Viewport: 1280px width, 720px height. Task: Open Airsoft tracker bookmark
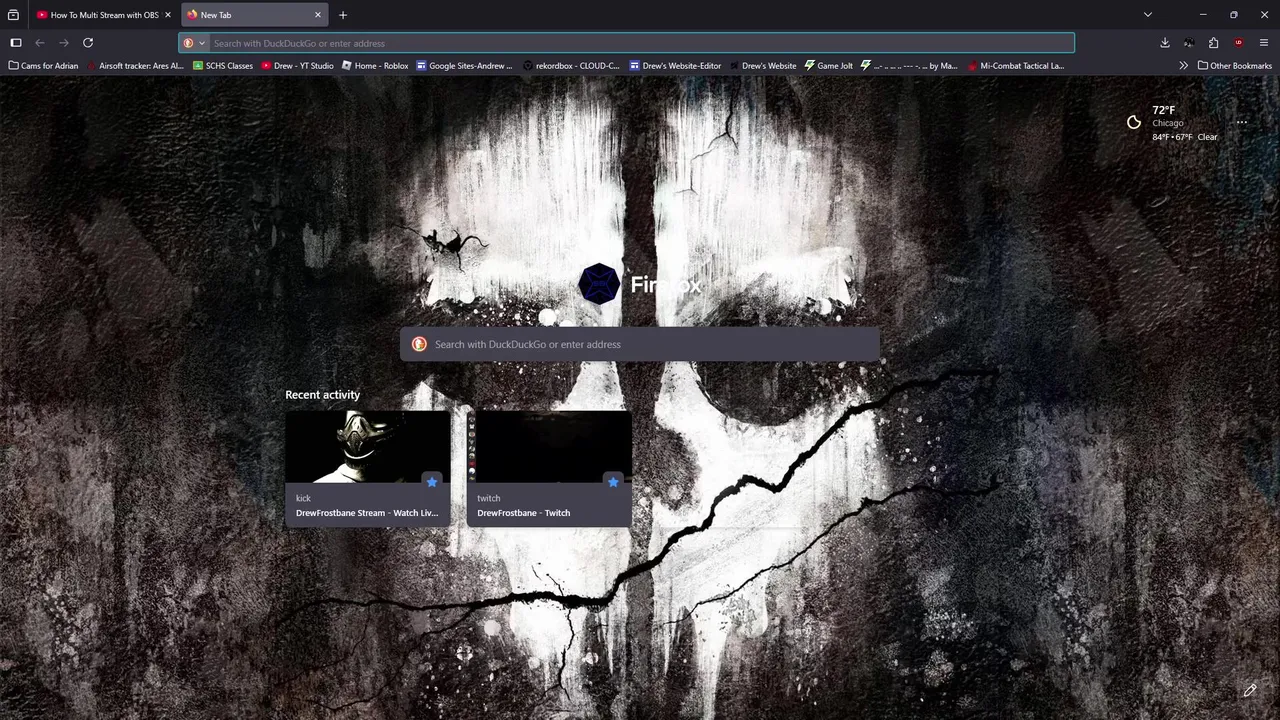pyautogui.click(x=135, y=66)
